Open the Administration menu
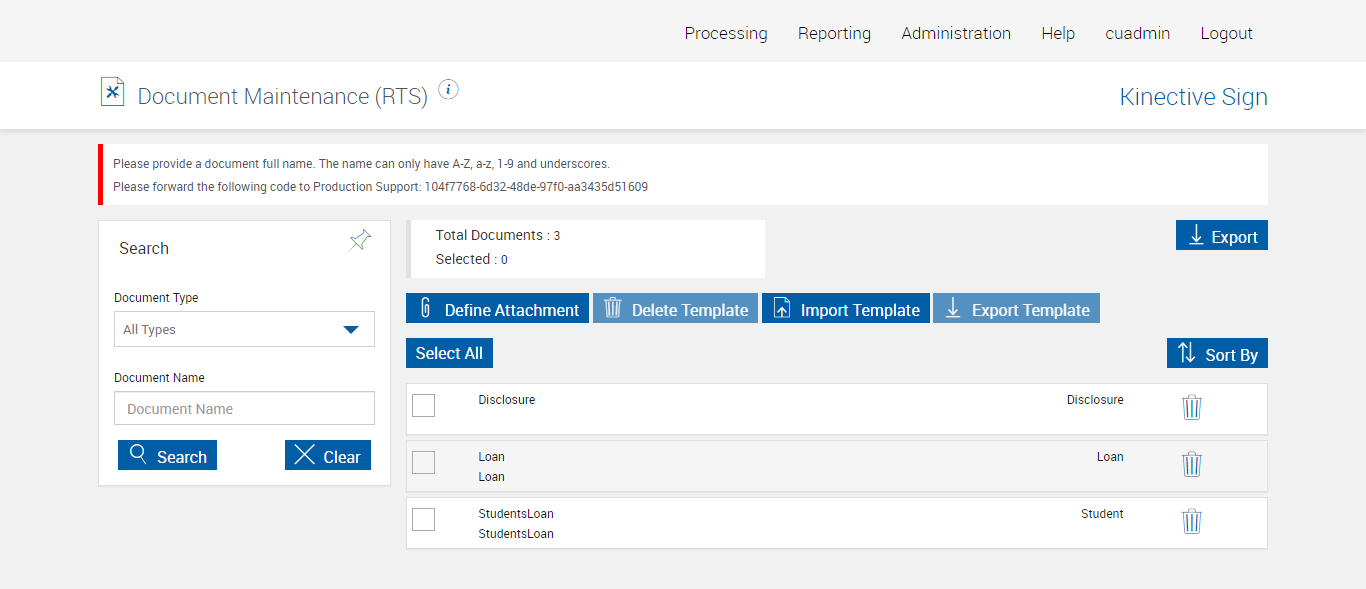 (956, 33)
